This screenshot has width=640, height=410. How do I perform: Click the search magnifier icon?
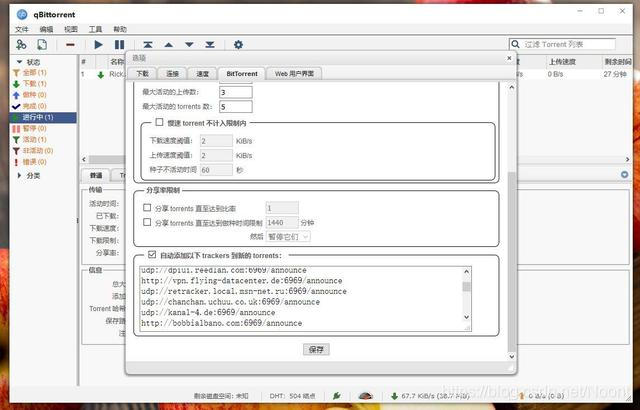(516, 44)
